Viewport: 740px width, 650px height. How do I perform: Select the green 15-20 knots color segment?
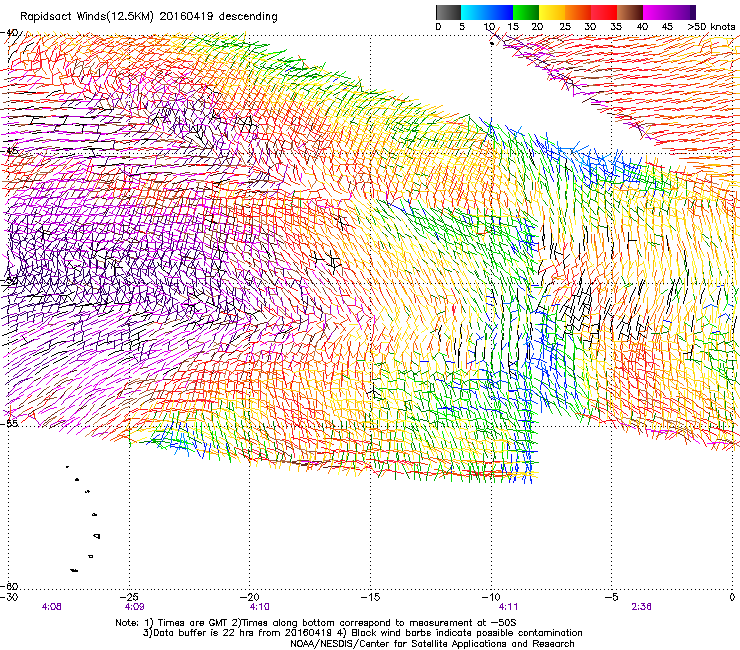[526, 12]
